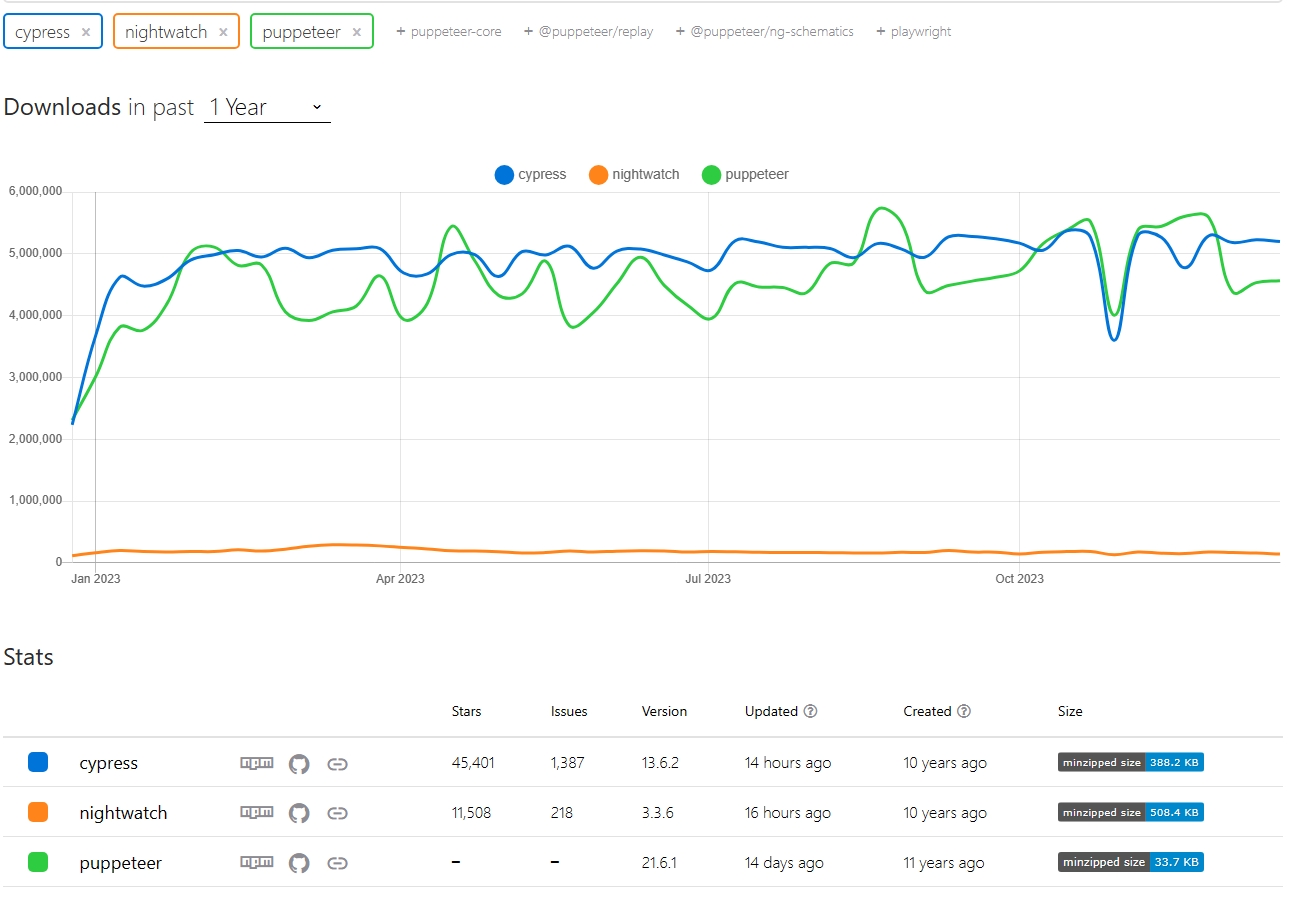Click the orange nightwatch color swatch in Stats
The width and height of the screenshot is (1291, 916).
point(38,813)
